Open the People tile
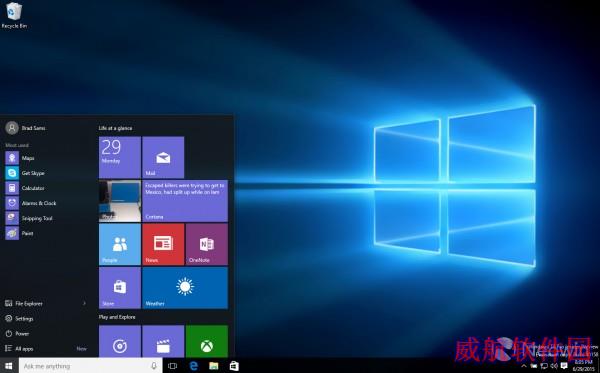The width and height of the screenshot is (600, 373). click(120, 244)
